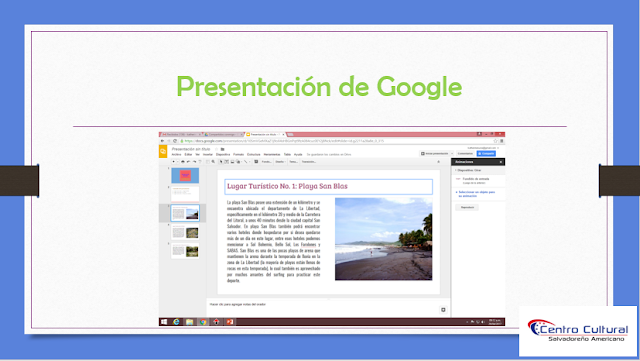Select slide 1 thumbnail
The height and width of the screenshot is (361, 640).
(185, 175)
